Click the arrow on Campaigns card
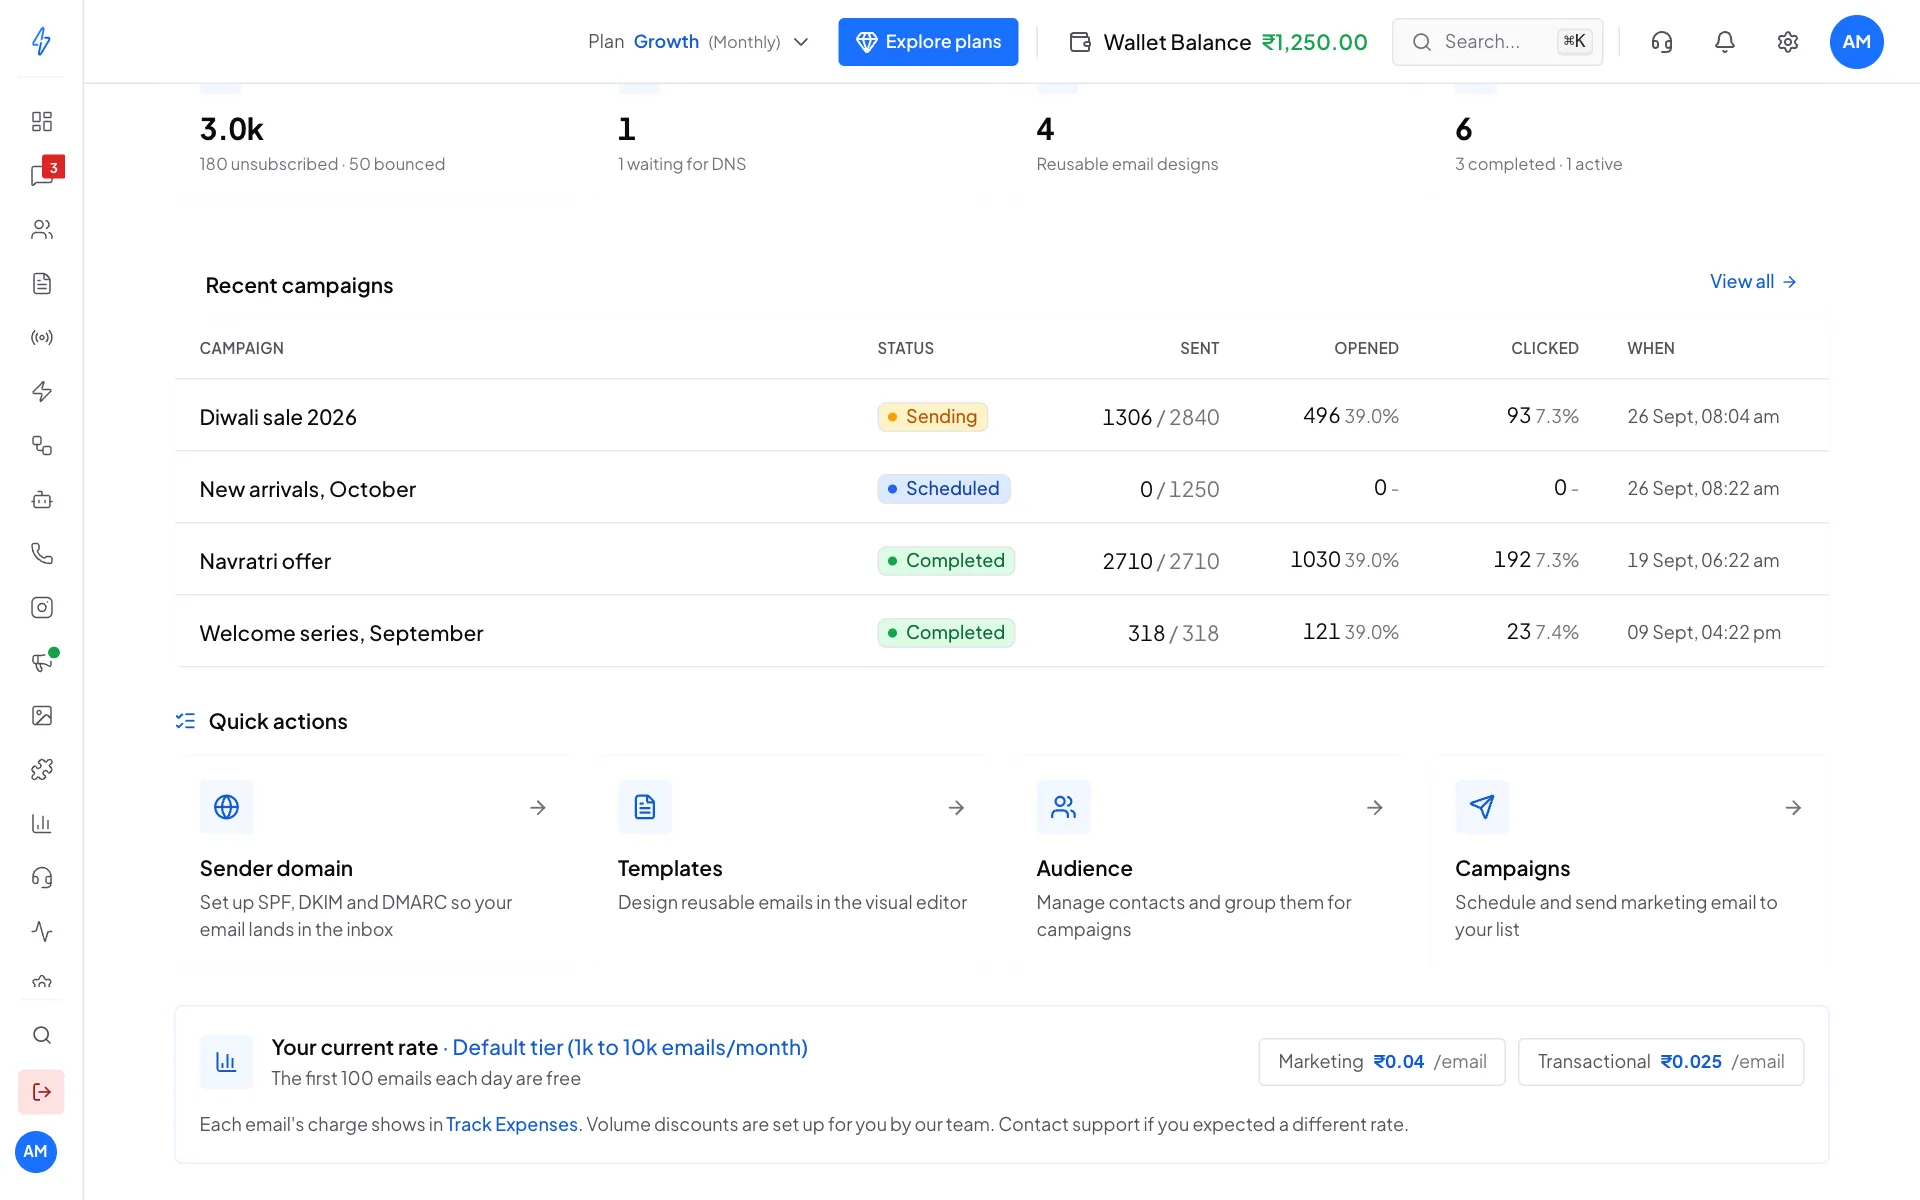This screenshot has height=1200, width=1920. 1794,807
